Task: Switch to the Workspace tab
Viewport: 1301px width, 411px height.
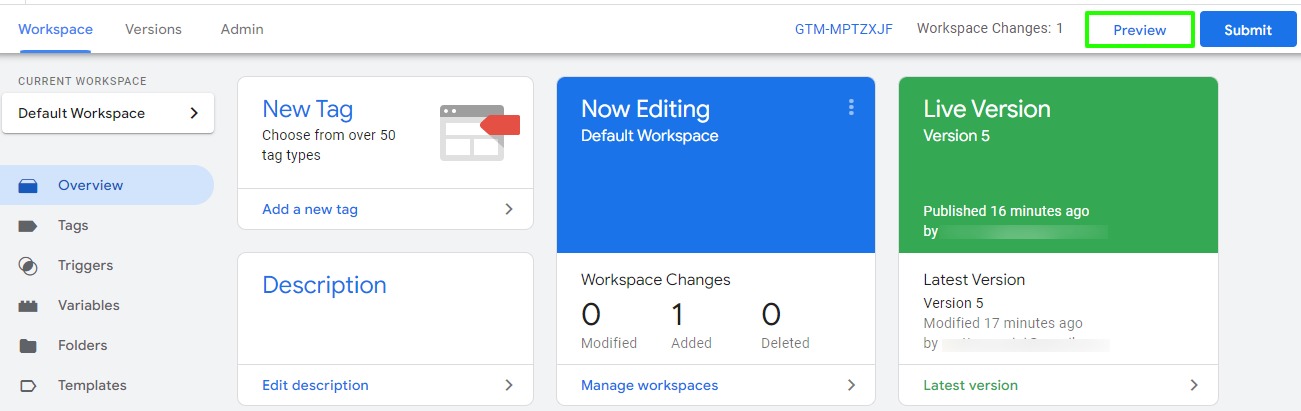Action: tap(55, 29)
